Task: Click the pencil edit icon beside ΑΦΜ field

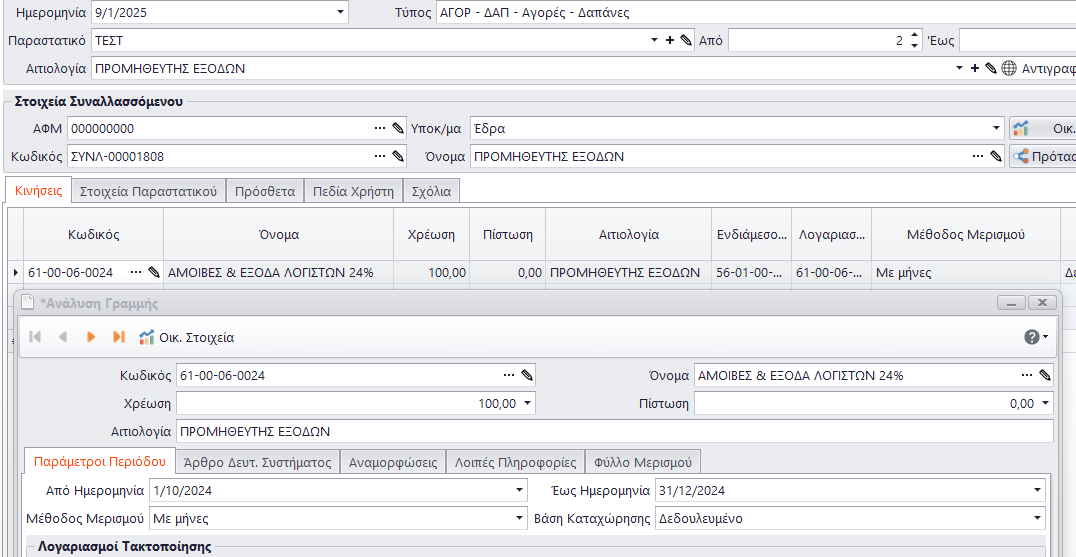Action: click(398, 128)
